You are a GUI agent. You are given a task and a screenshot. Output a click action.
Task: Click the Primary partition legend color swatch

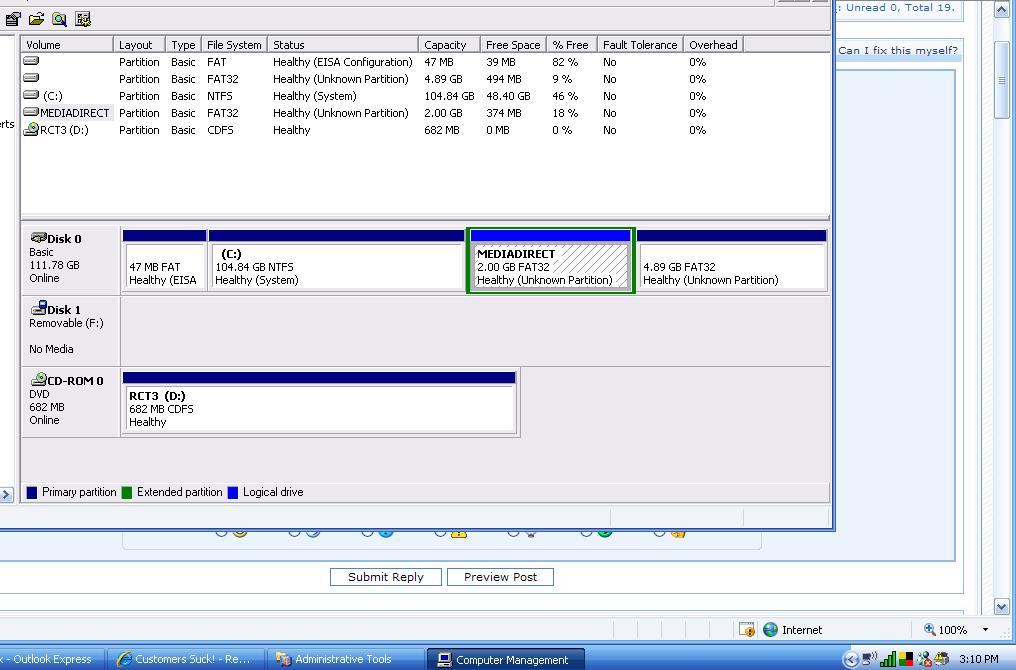(x=32, y=492)
